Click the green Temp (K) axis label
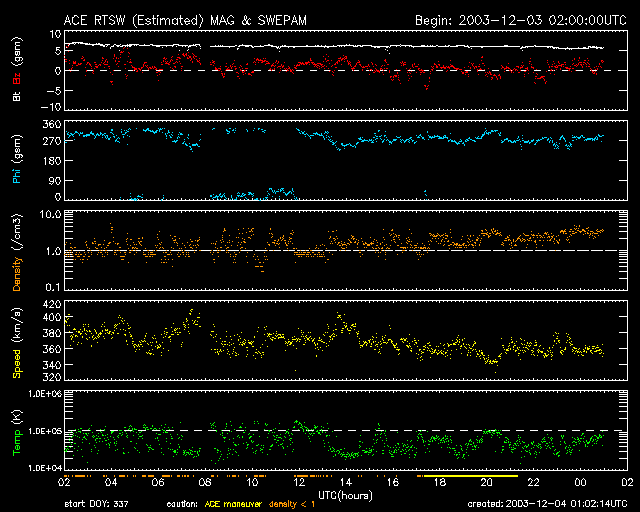The height and width of the screenshot is (512, 640). coord(17,428)
